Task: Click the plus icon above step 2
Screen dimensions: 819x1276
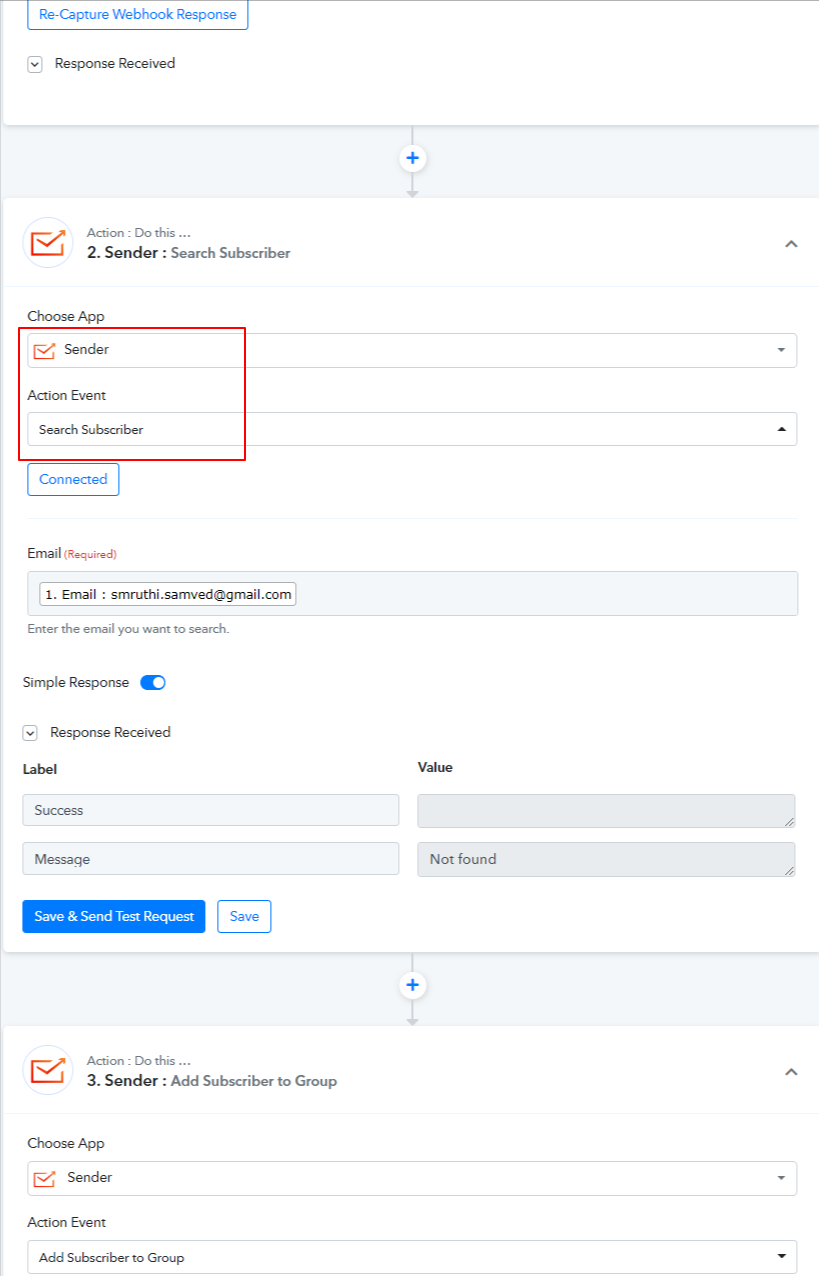Action: [412, 158]
